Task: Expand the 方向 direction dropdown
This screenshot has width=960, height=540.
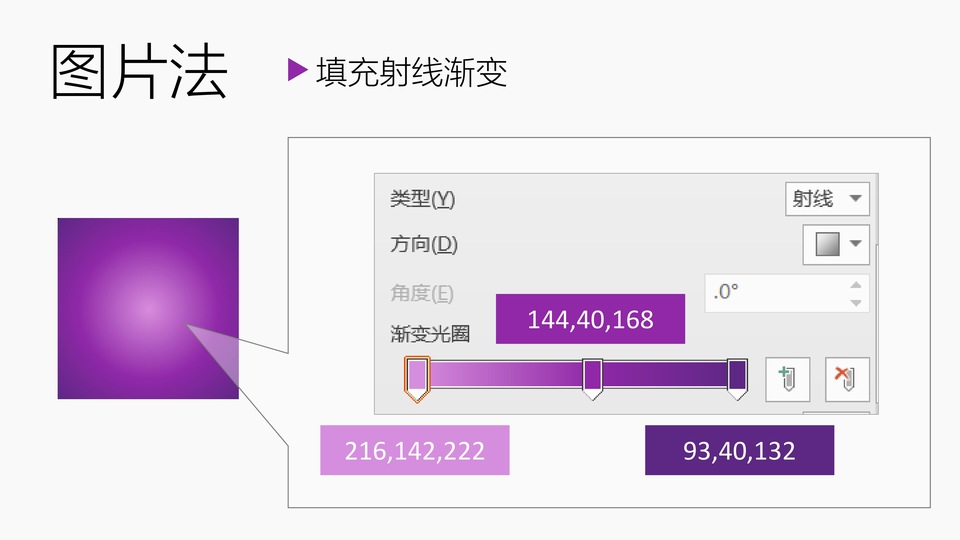Action: click(x=855, y=244)
